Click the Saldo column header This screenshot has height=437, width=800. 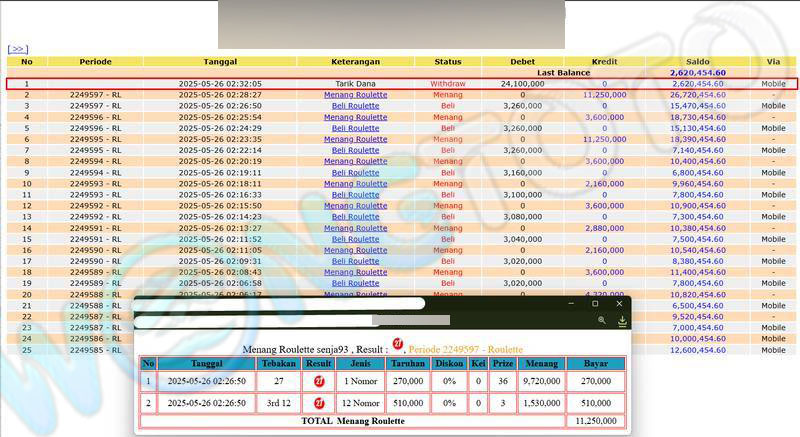[x=697, y=61]
